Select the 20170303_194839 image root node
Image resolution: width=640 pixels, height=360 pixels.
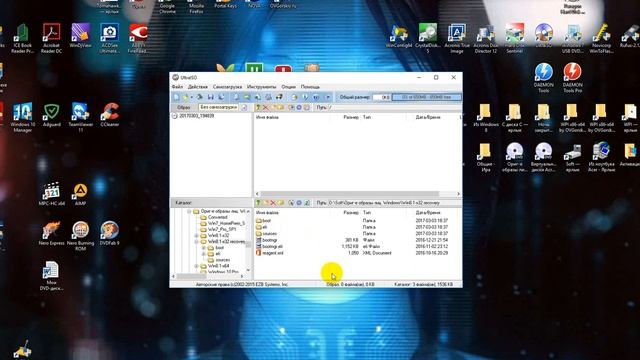196,116
